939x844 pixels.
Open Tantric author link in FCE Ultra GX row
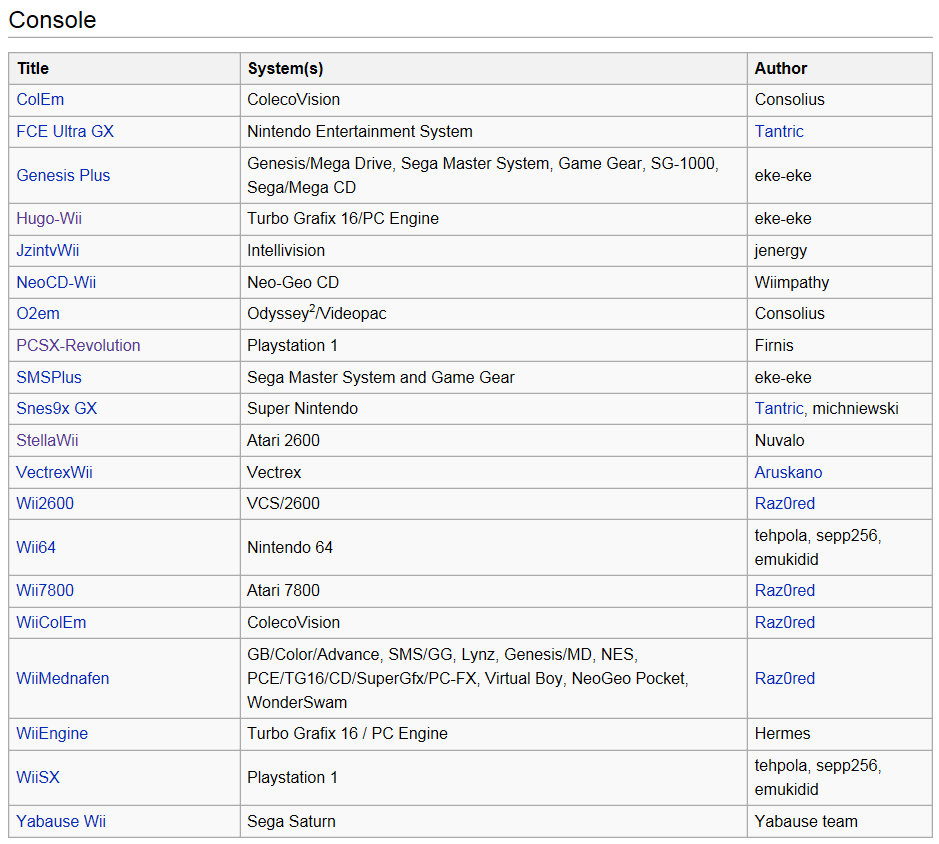pyautogui.click(x=779, y=131)
